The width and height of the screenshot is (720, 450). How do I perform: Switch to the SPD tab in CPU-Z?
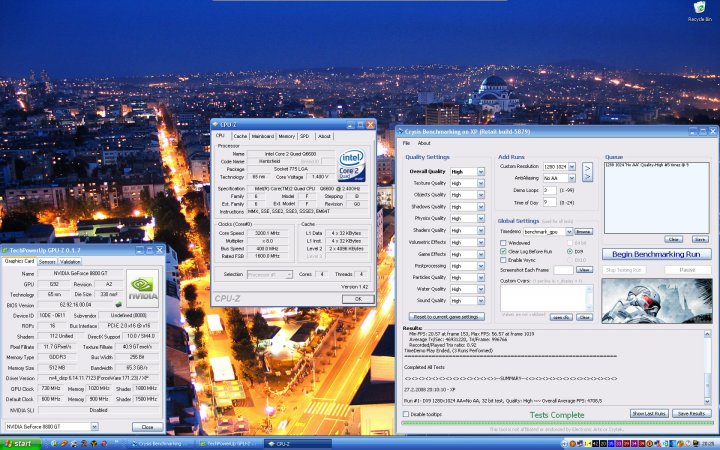click(304, 136)
